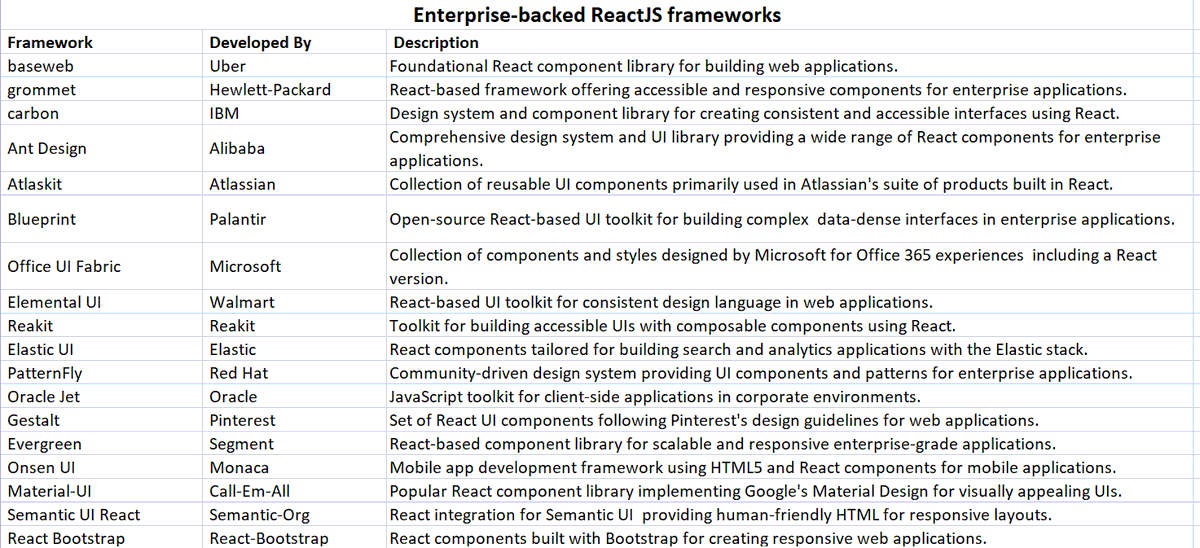Select the 'Ant Design' cell
The image size is (1200, 548).
pyautogui.click(x=102, y=148)
